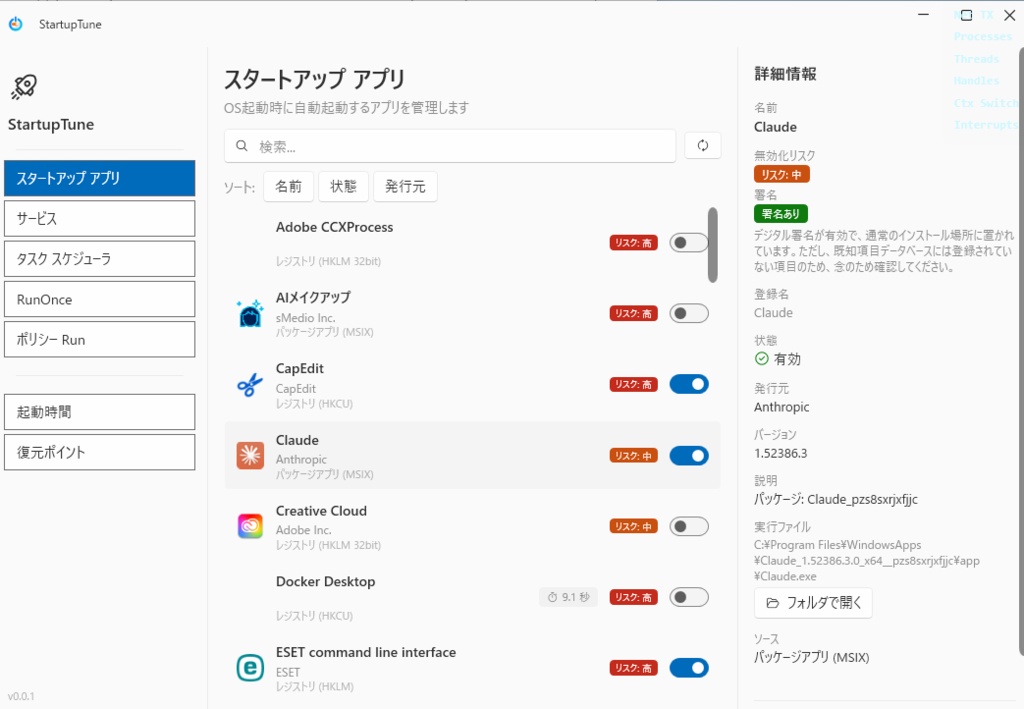The image size is (1024, 709).
Task: Open the RunOnce section
Action: 99,300
